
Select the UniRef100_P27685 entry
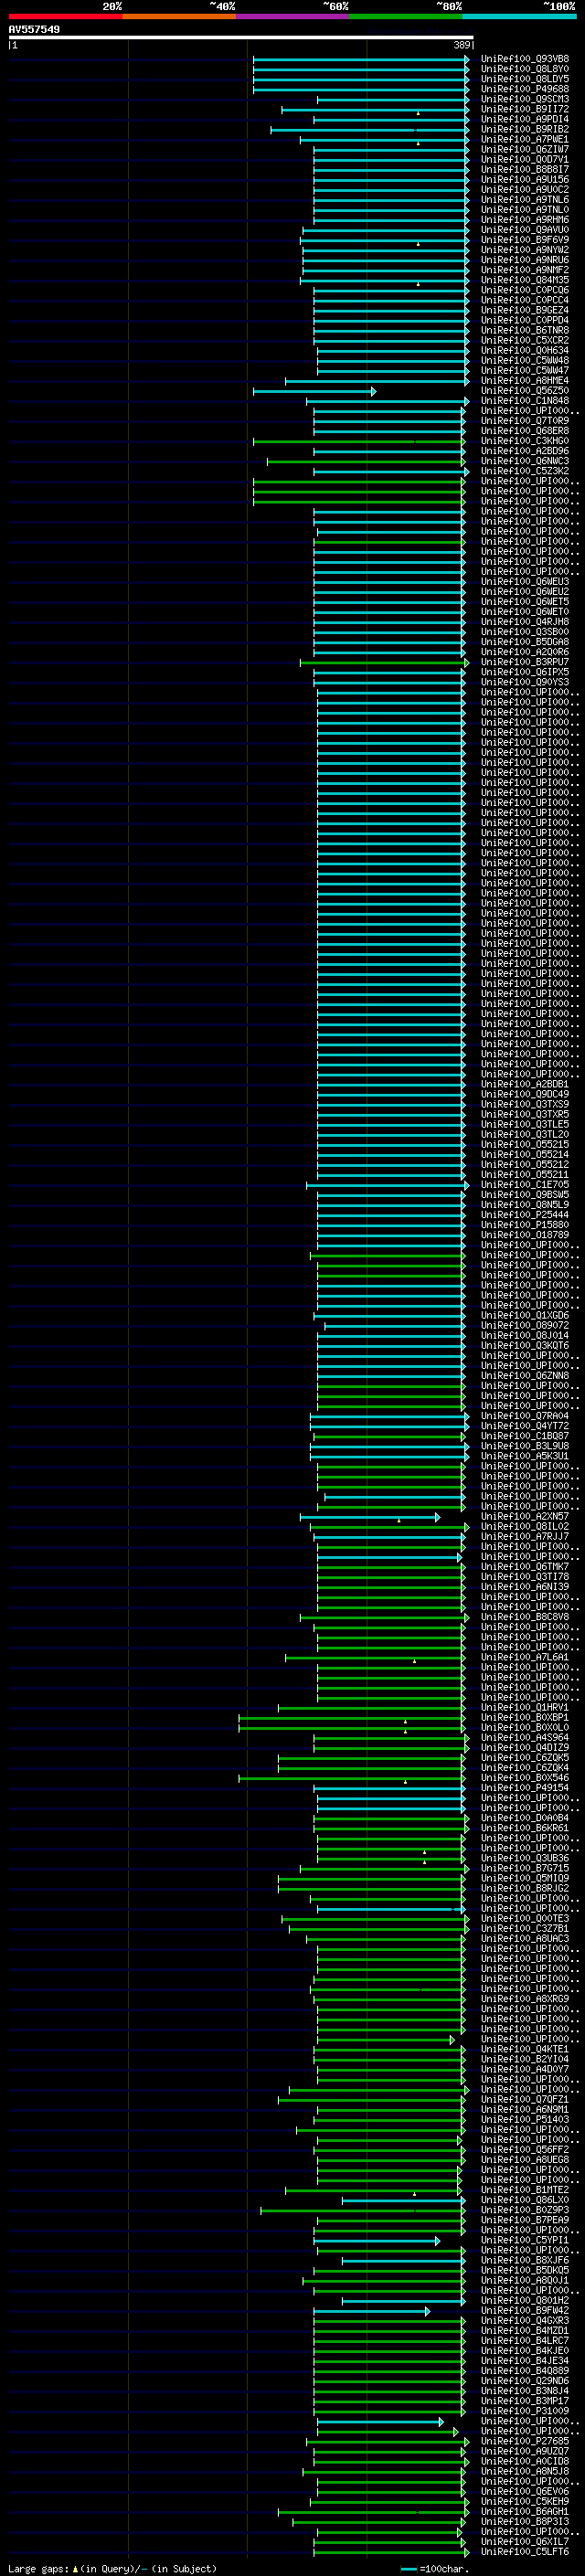coord(525,2440)
